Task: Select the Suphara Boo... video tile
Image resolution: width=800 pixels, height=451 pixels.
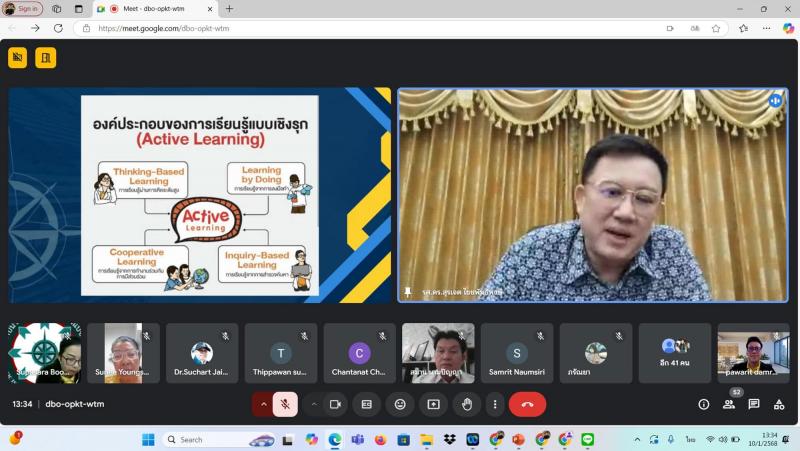Action: click(x=44, y=353)
